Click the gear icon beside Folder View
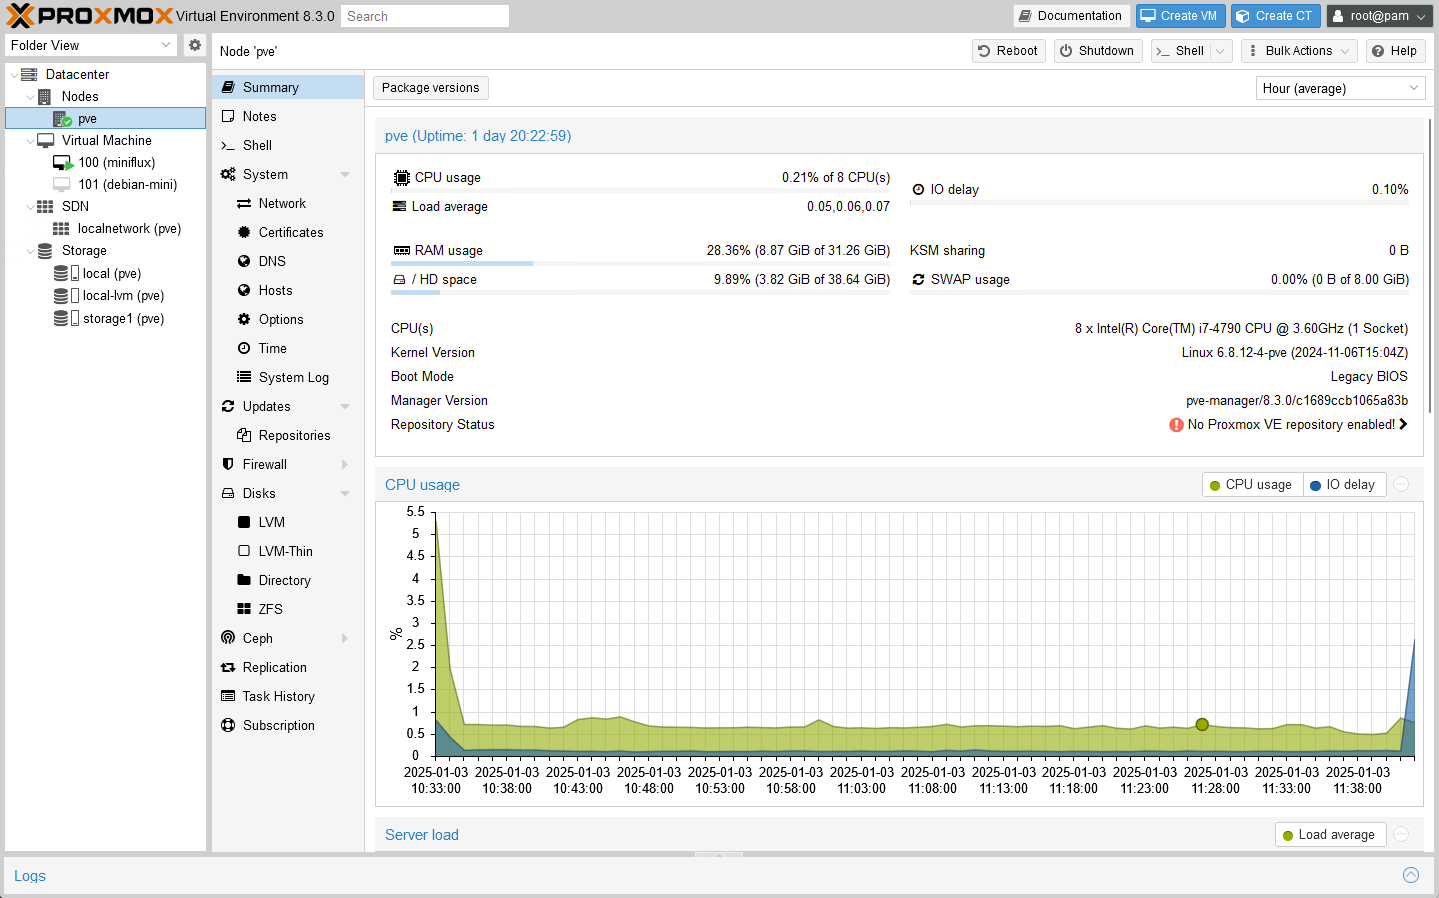Screen dimensions: 1439x898 195,45
